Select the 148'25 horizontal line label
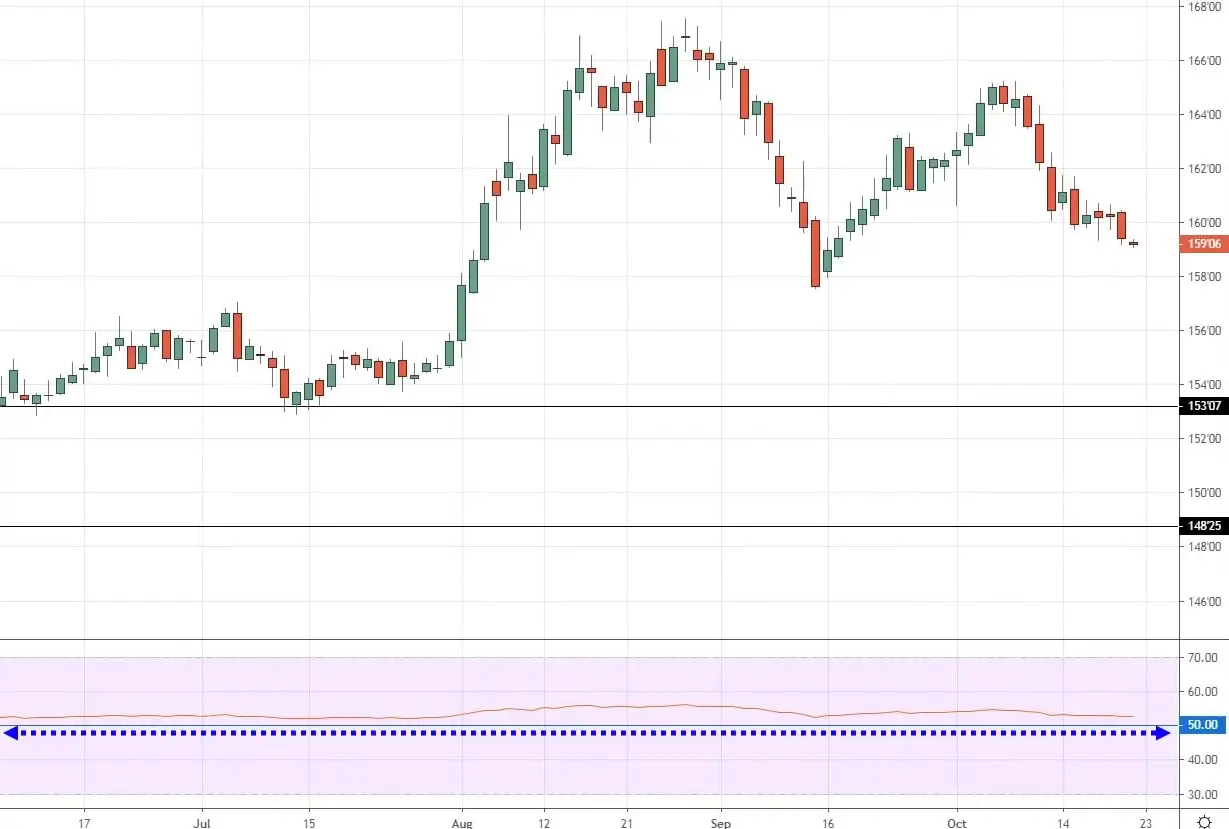 1203,526
